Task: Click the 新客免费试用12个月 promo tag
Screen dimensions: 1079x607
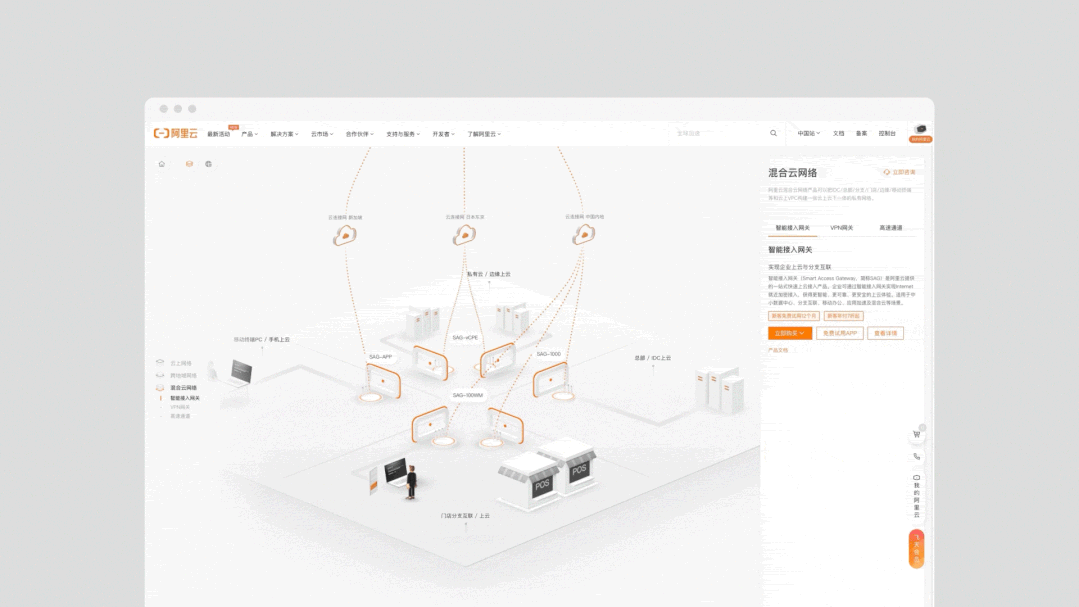Action: pyautogui.click(x=793, y=316)
